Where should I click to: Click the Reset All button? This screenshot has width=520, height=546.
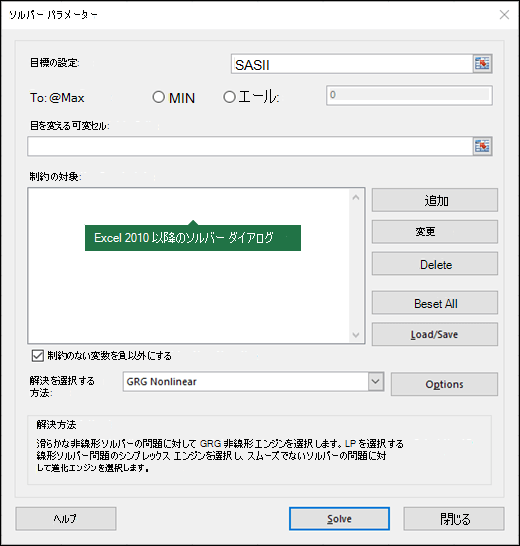coord(435,303)
